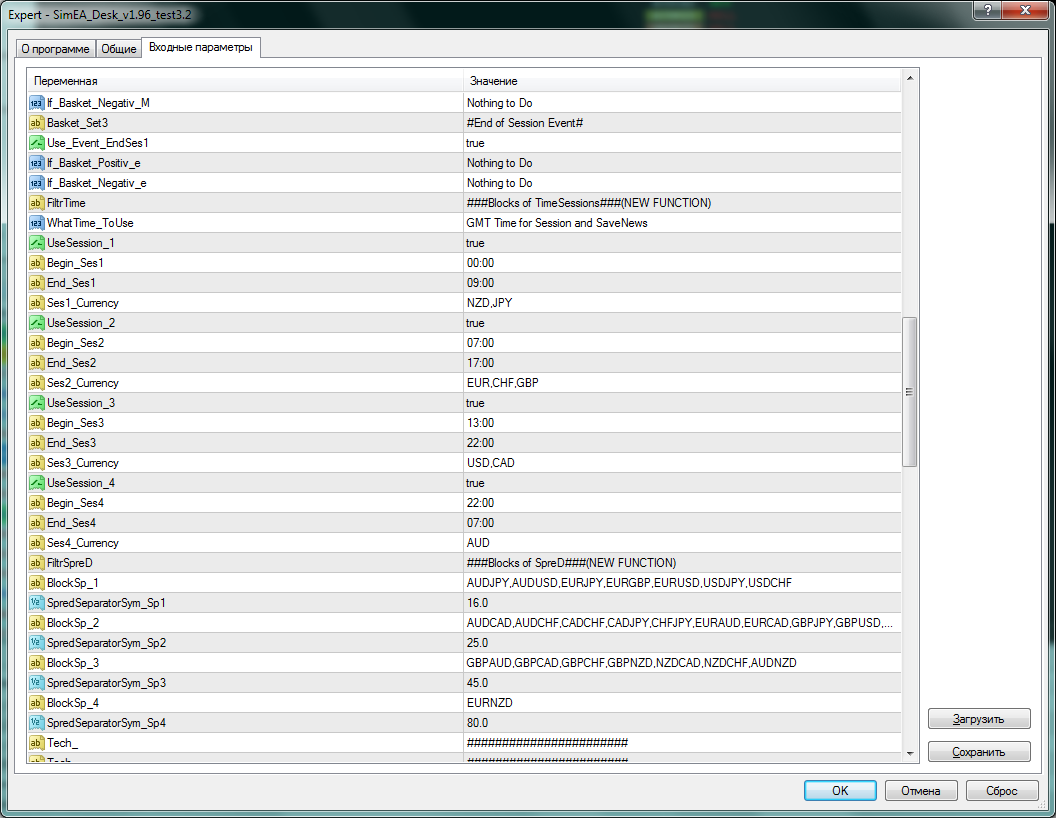Click the string icon next to Ses2_Currency
This screenshot has width=1056, height=818.
tap(36, 383)
